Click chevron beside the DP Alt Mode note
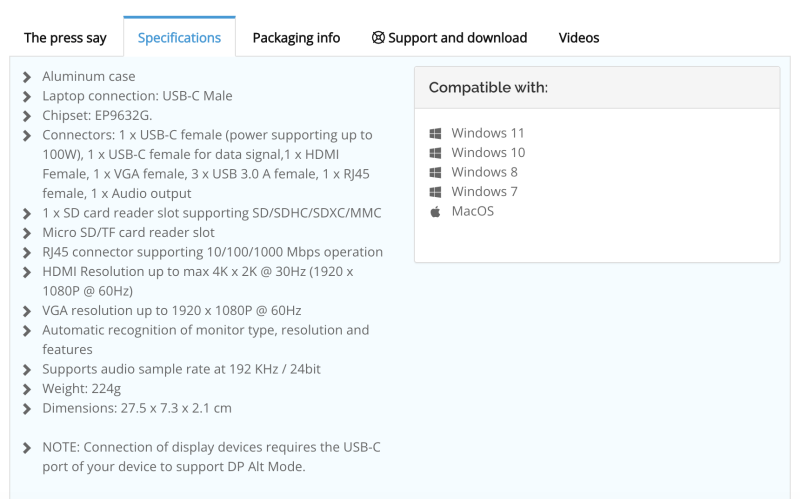Viewport: 800px width, 499px height. [x=27, y=448]
